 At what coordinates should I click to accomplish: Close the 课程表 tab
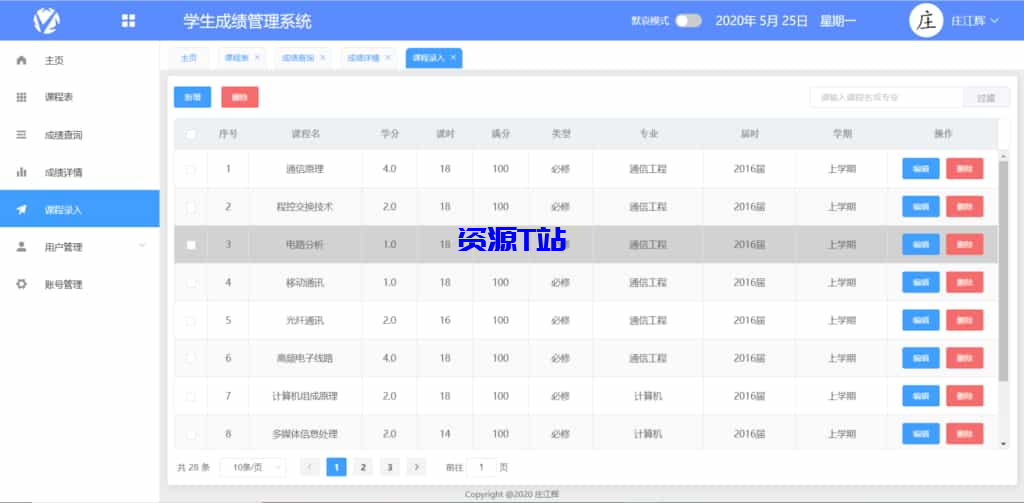coord(257,57)
